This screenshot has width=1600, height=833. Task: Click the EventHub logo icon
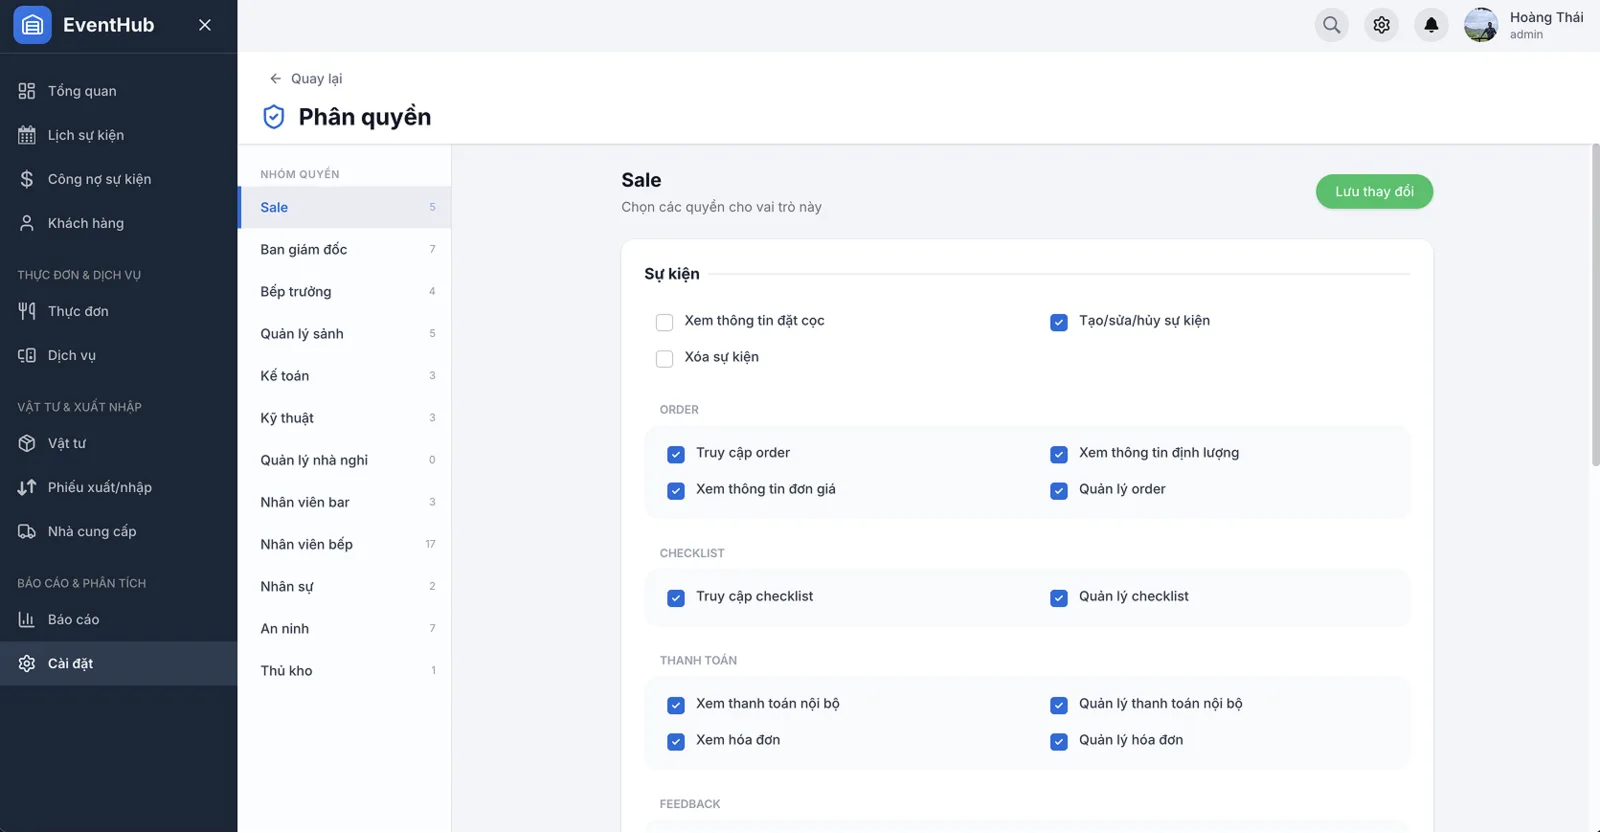pos(32,25)
